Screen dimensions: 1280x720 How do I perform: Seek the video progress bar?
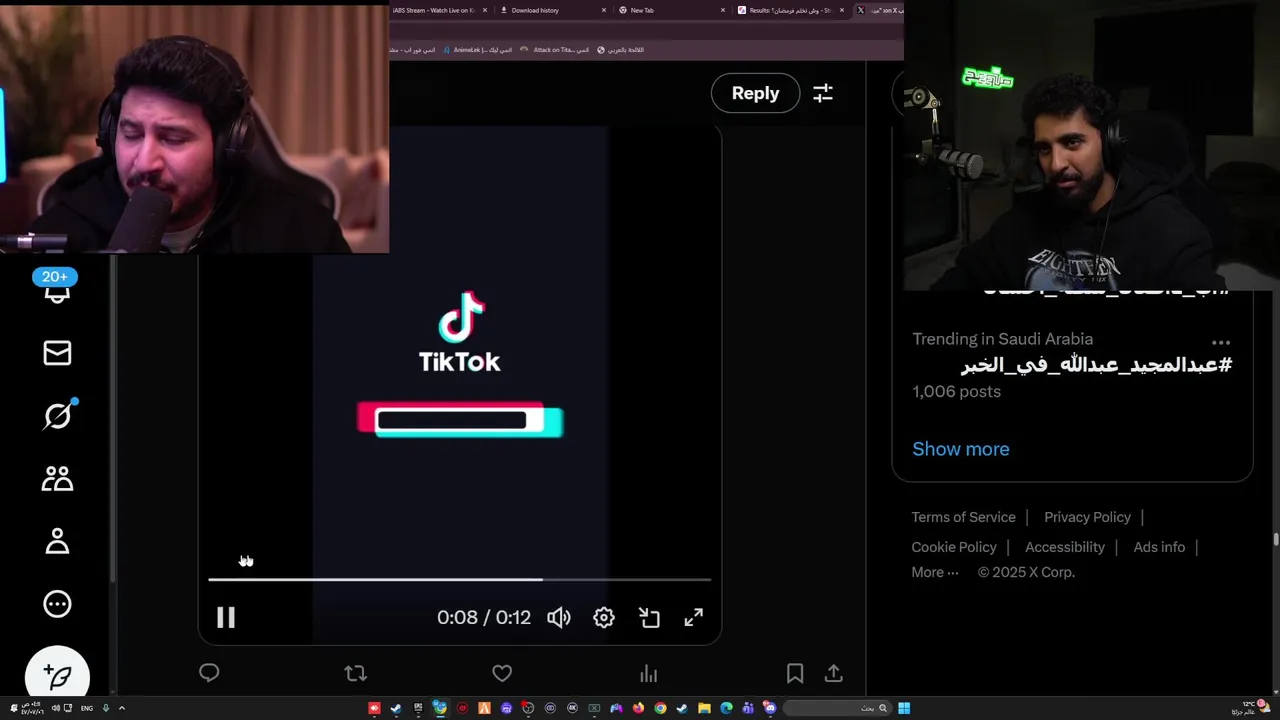click(x=459, y=579)
